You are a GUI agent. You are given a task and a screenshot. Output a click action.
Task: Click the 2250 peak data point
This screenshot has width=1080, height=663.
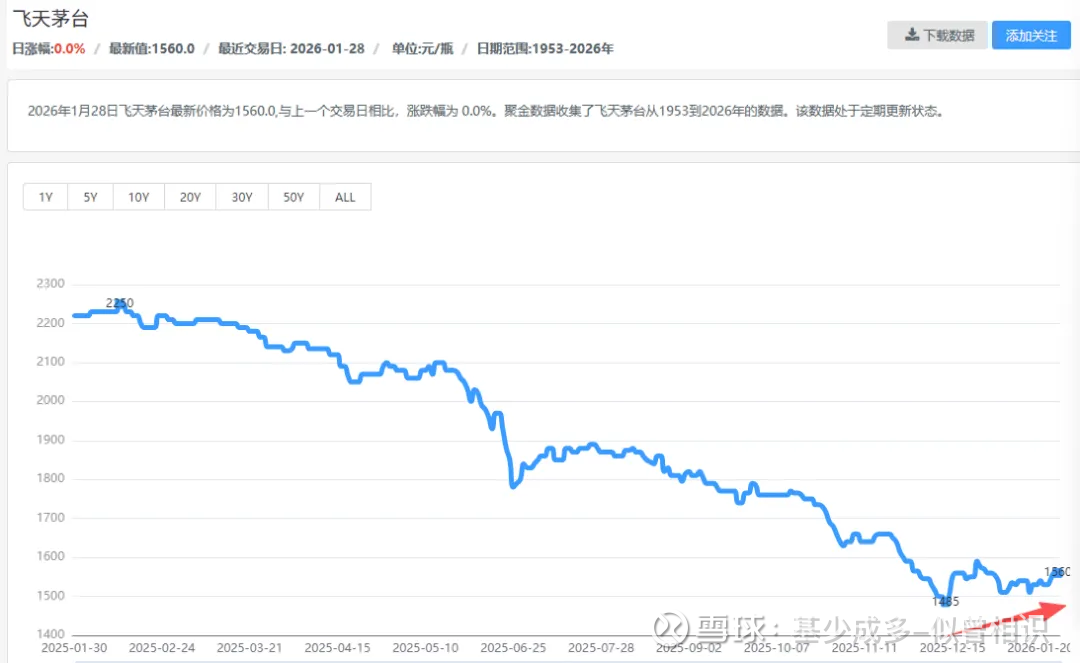[x=121, y=304]
